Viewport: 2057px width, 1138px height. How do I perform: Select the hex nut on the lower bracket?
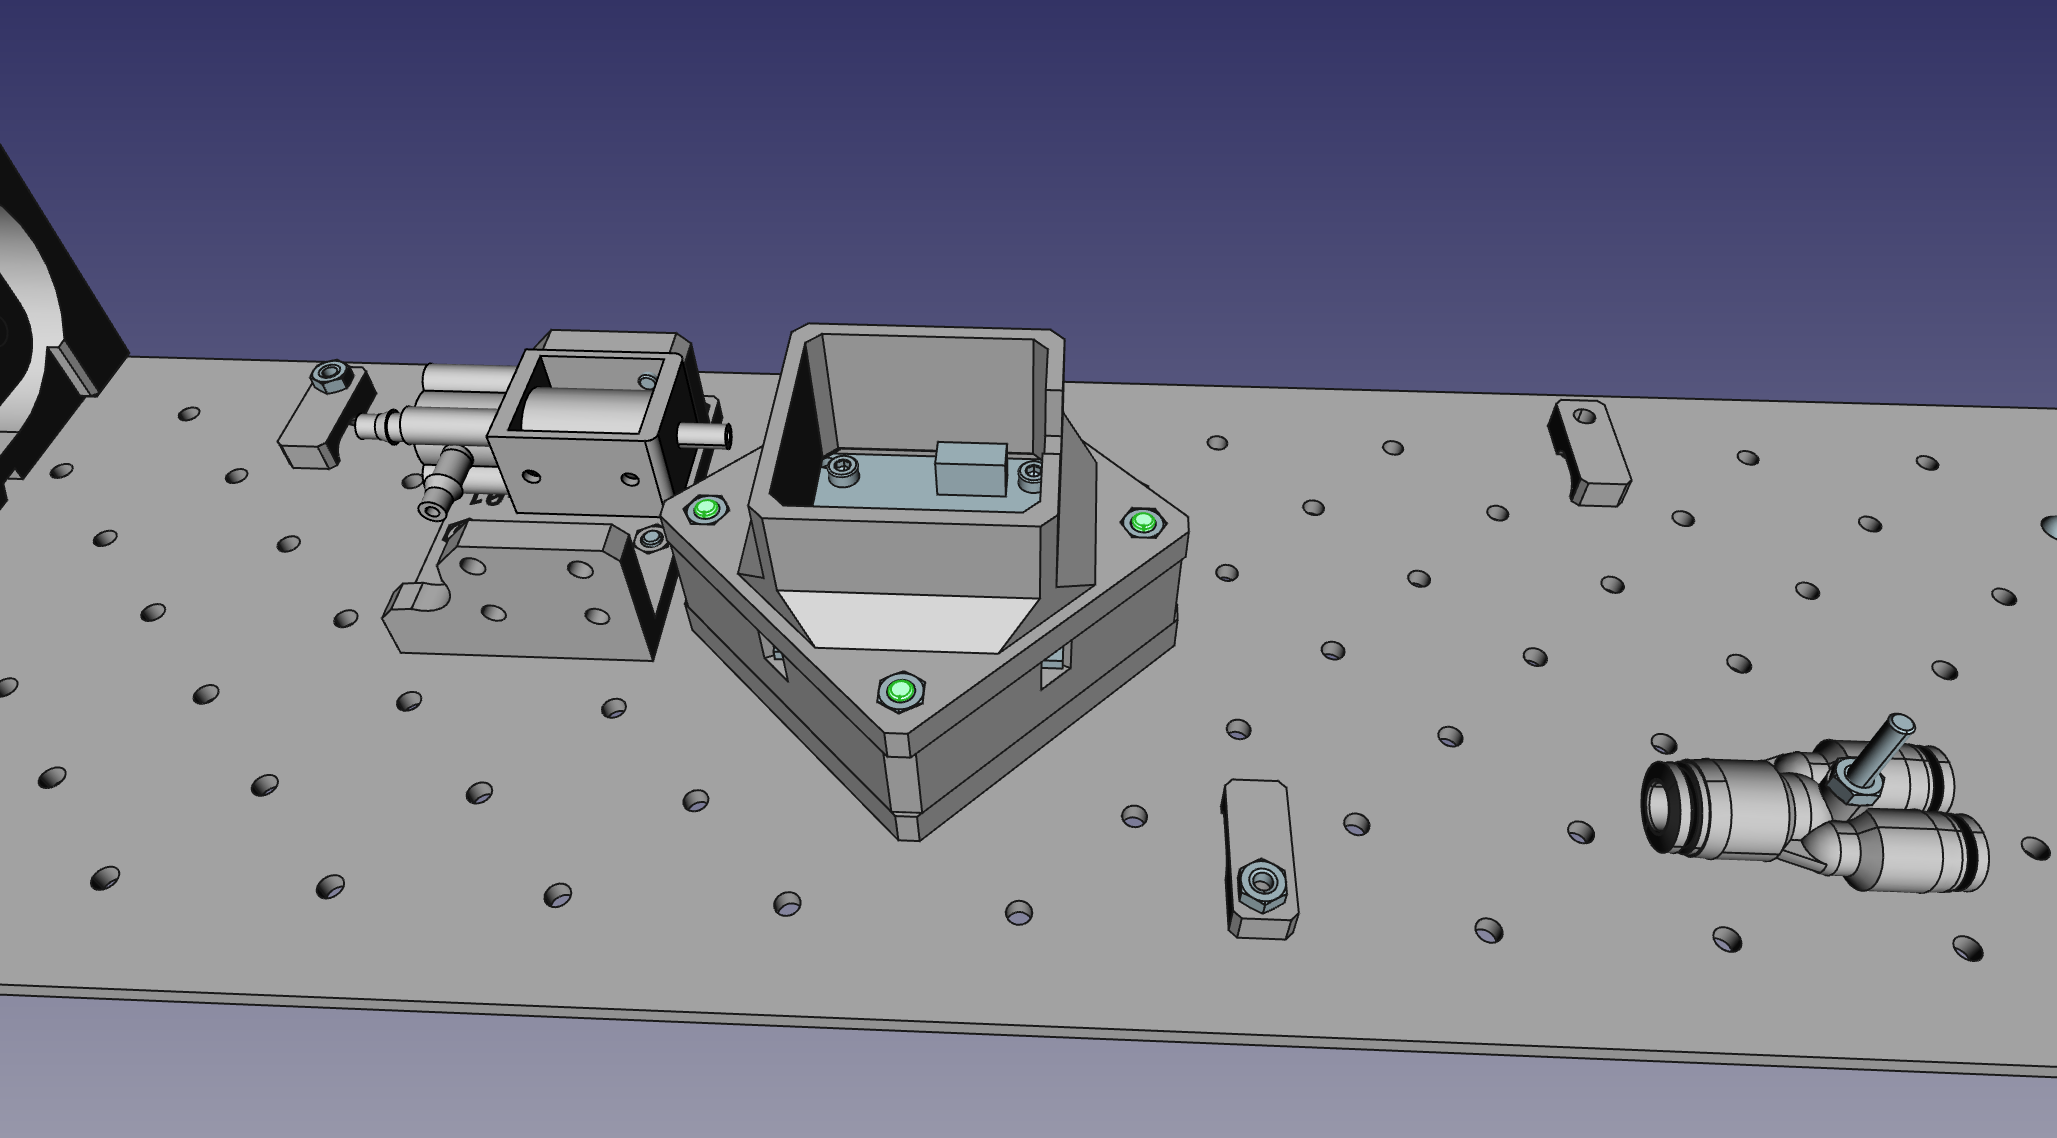1261,884
